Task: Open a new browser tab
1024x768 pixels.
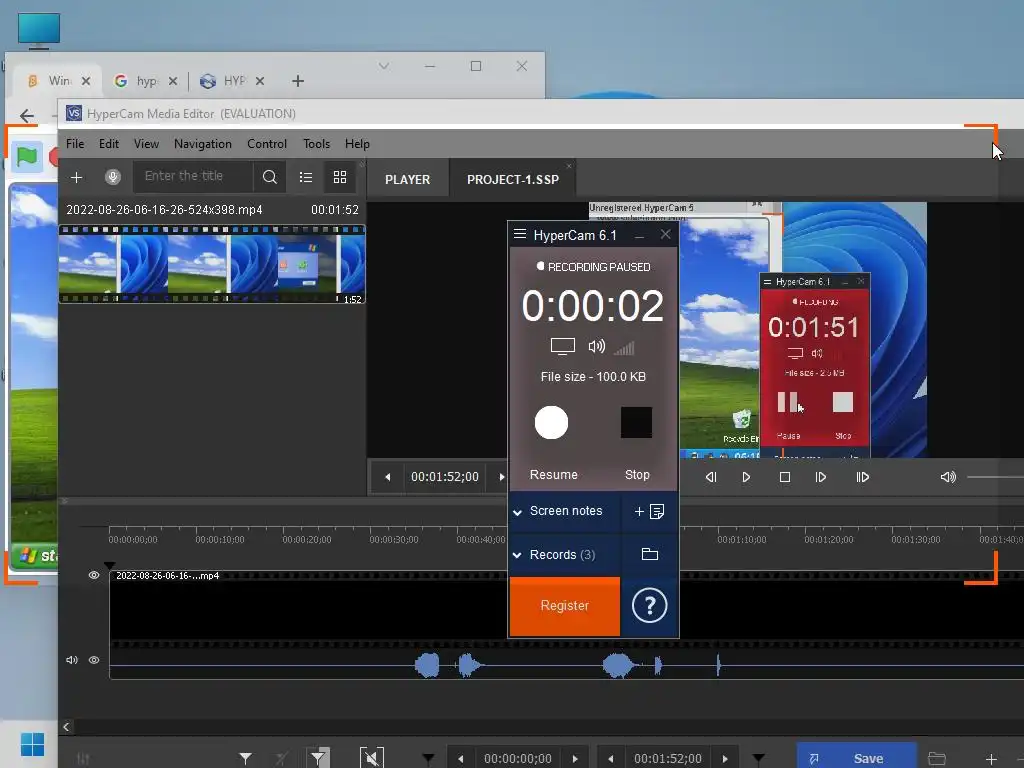Action: pyautogui.click(x=298, y=81)
